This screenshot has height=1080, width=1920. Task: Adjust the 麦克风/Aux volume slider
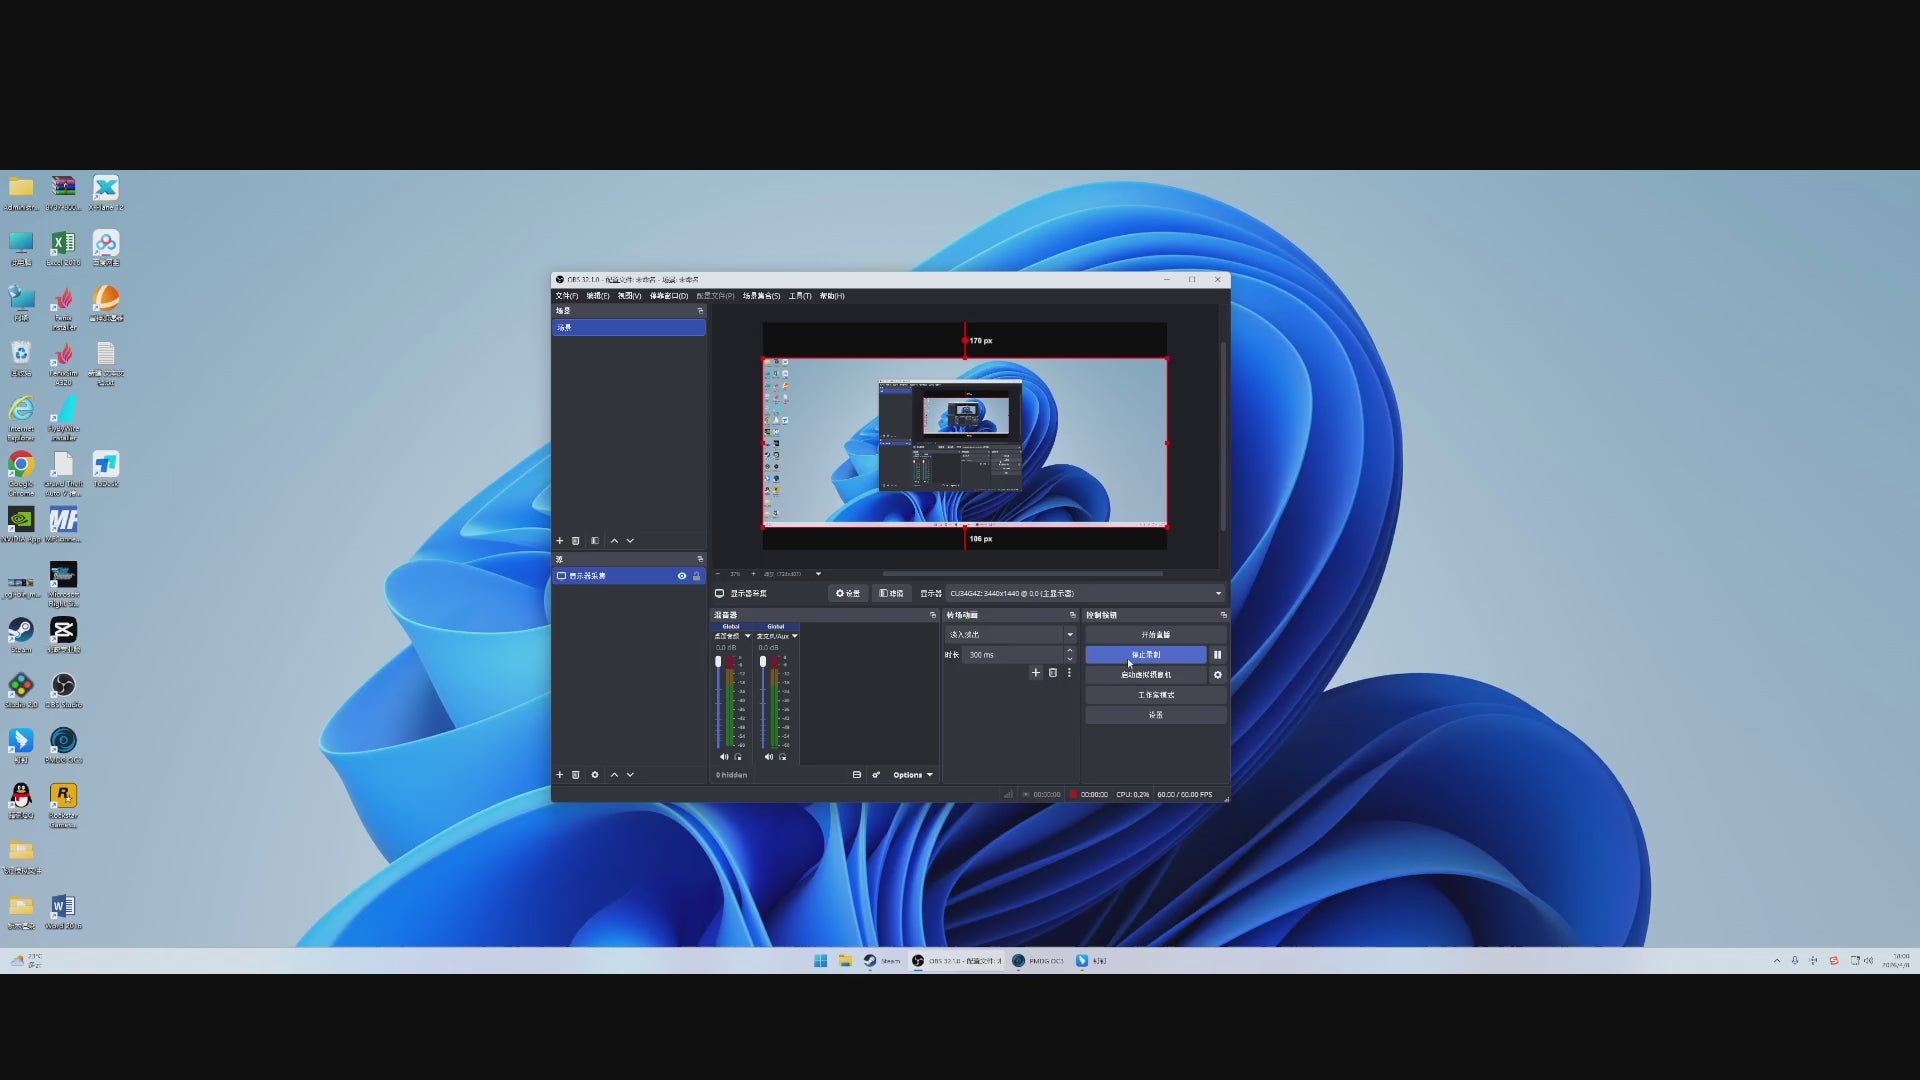[763, 701]
